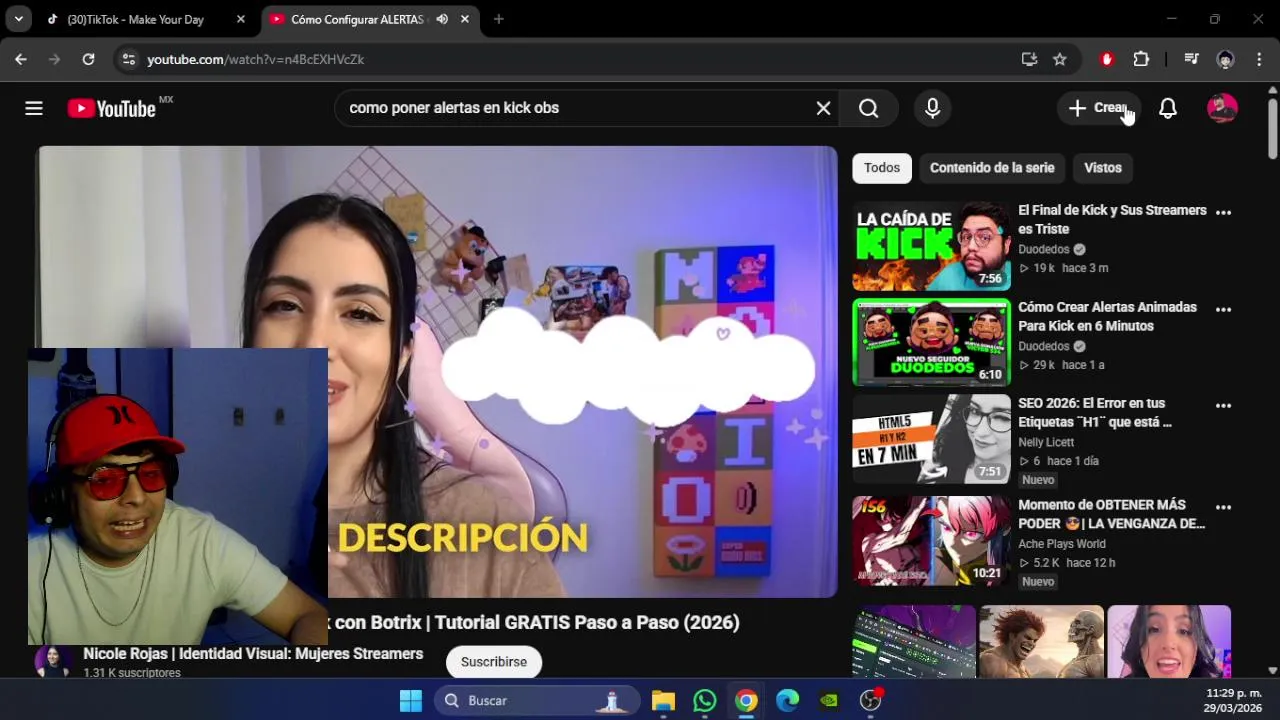This screenshot has height=720, width=1280.
Task: Select the Todos filter chip
Action: click(x=882, y=168)
